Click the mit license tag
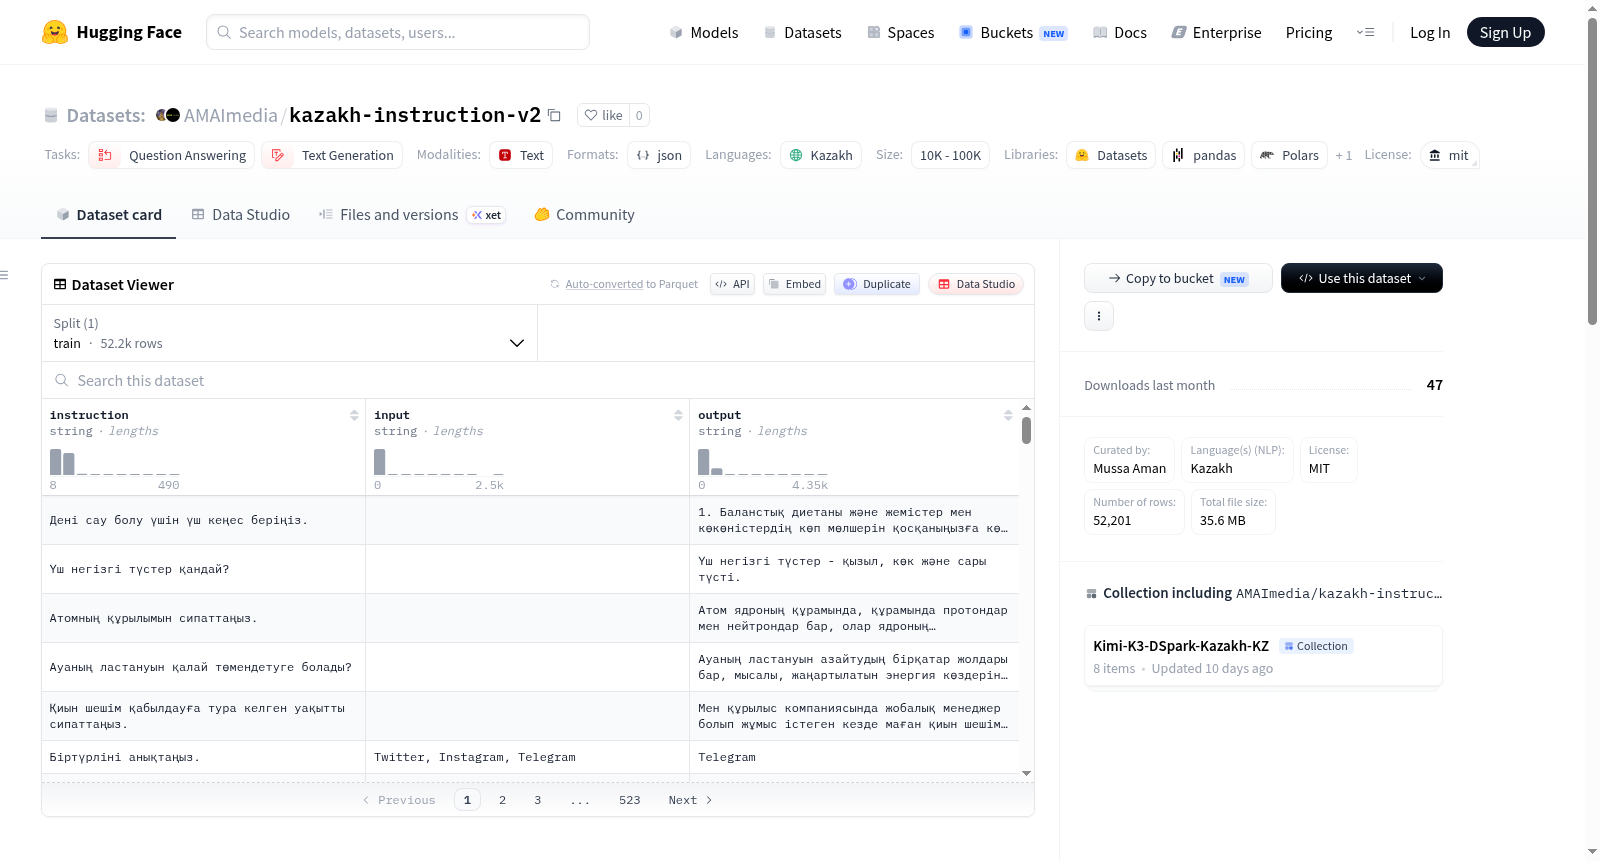Screen dimensions: 1600x861 point(1449,155)
